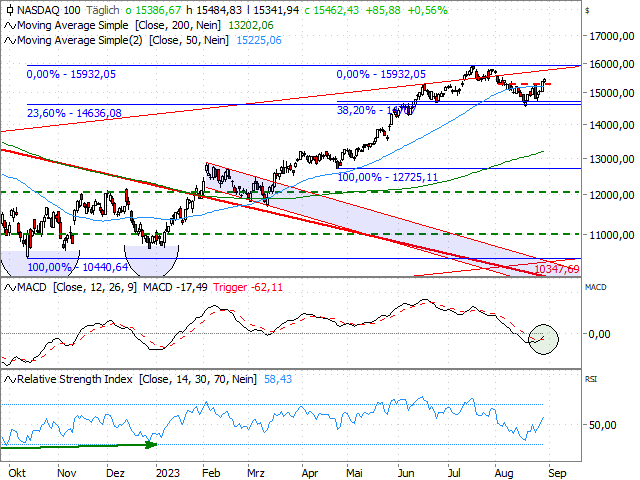
Task: Click the 11000,00 price axis label
Action: (611, 235)
